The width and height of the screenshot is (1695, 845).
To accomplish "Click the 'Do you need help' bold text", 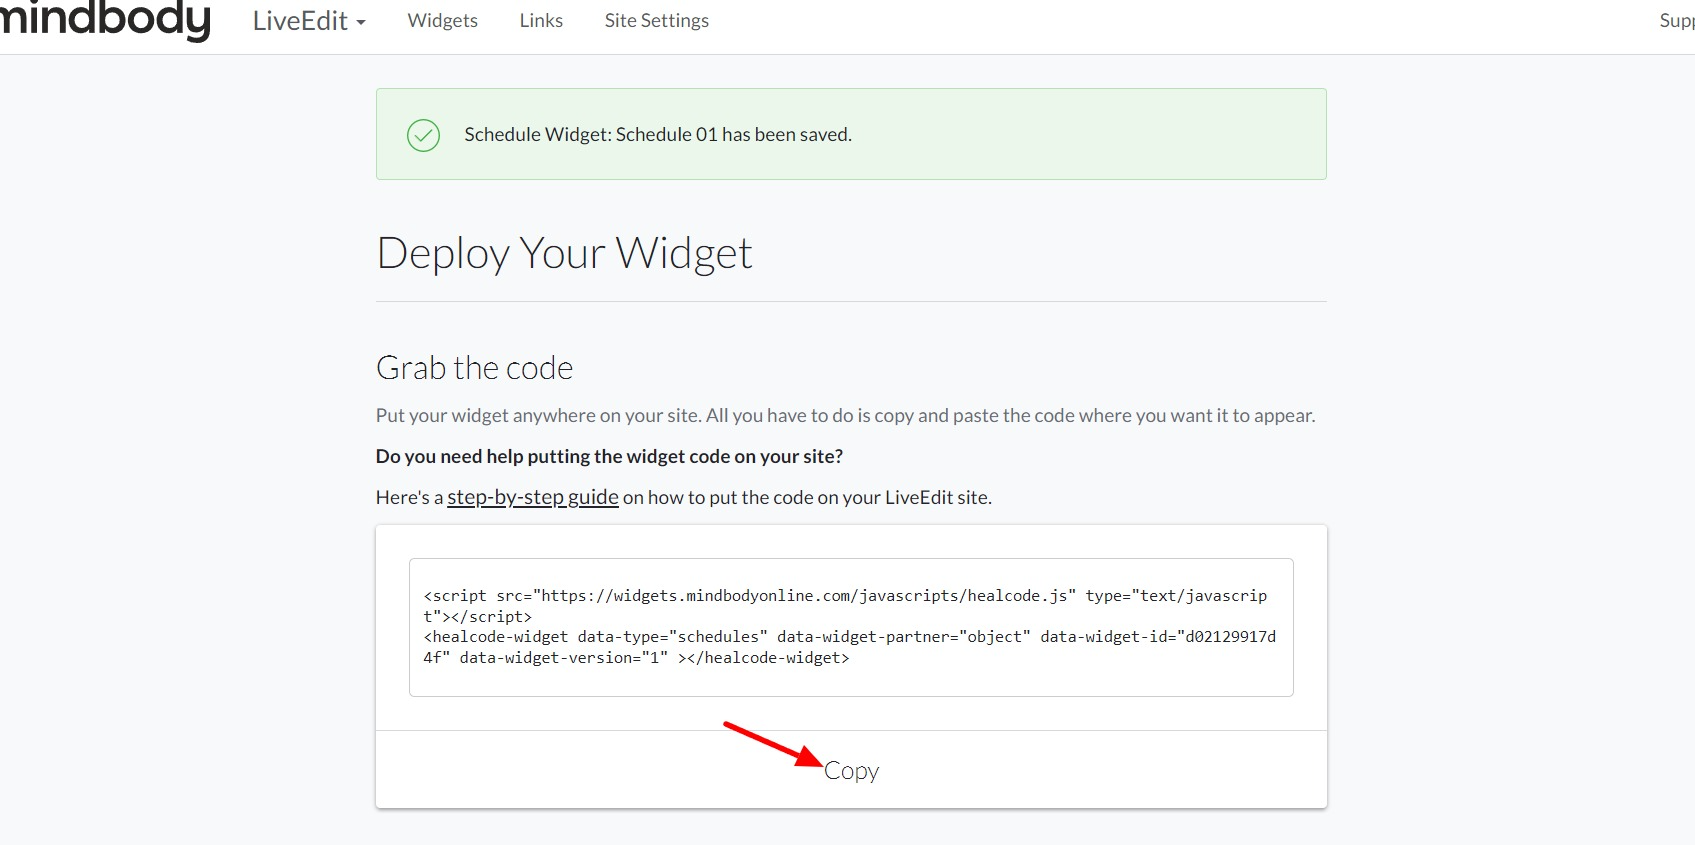I will pos(609,456).
